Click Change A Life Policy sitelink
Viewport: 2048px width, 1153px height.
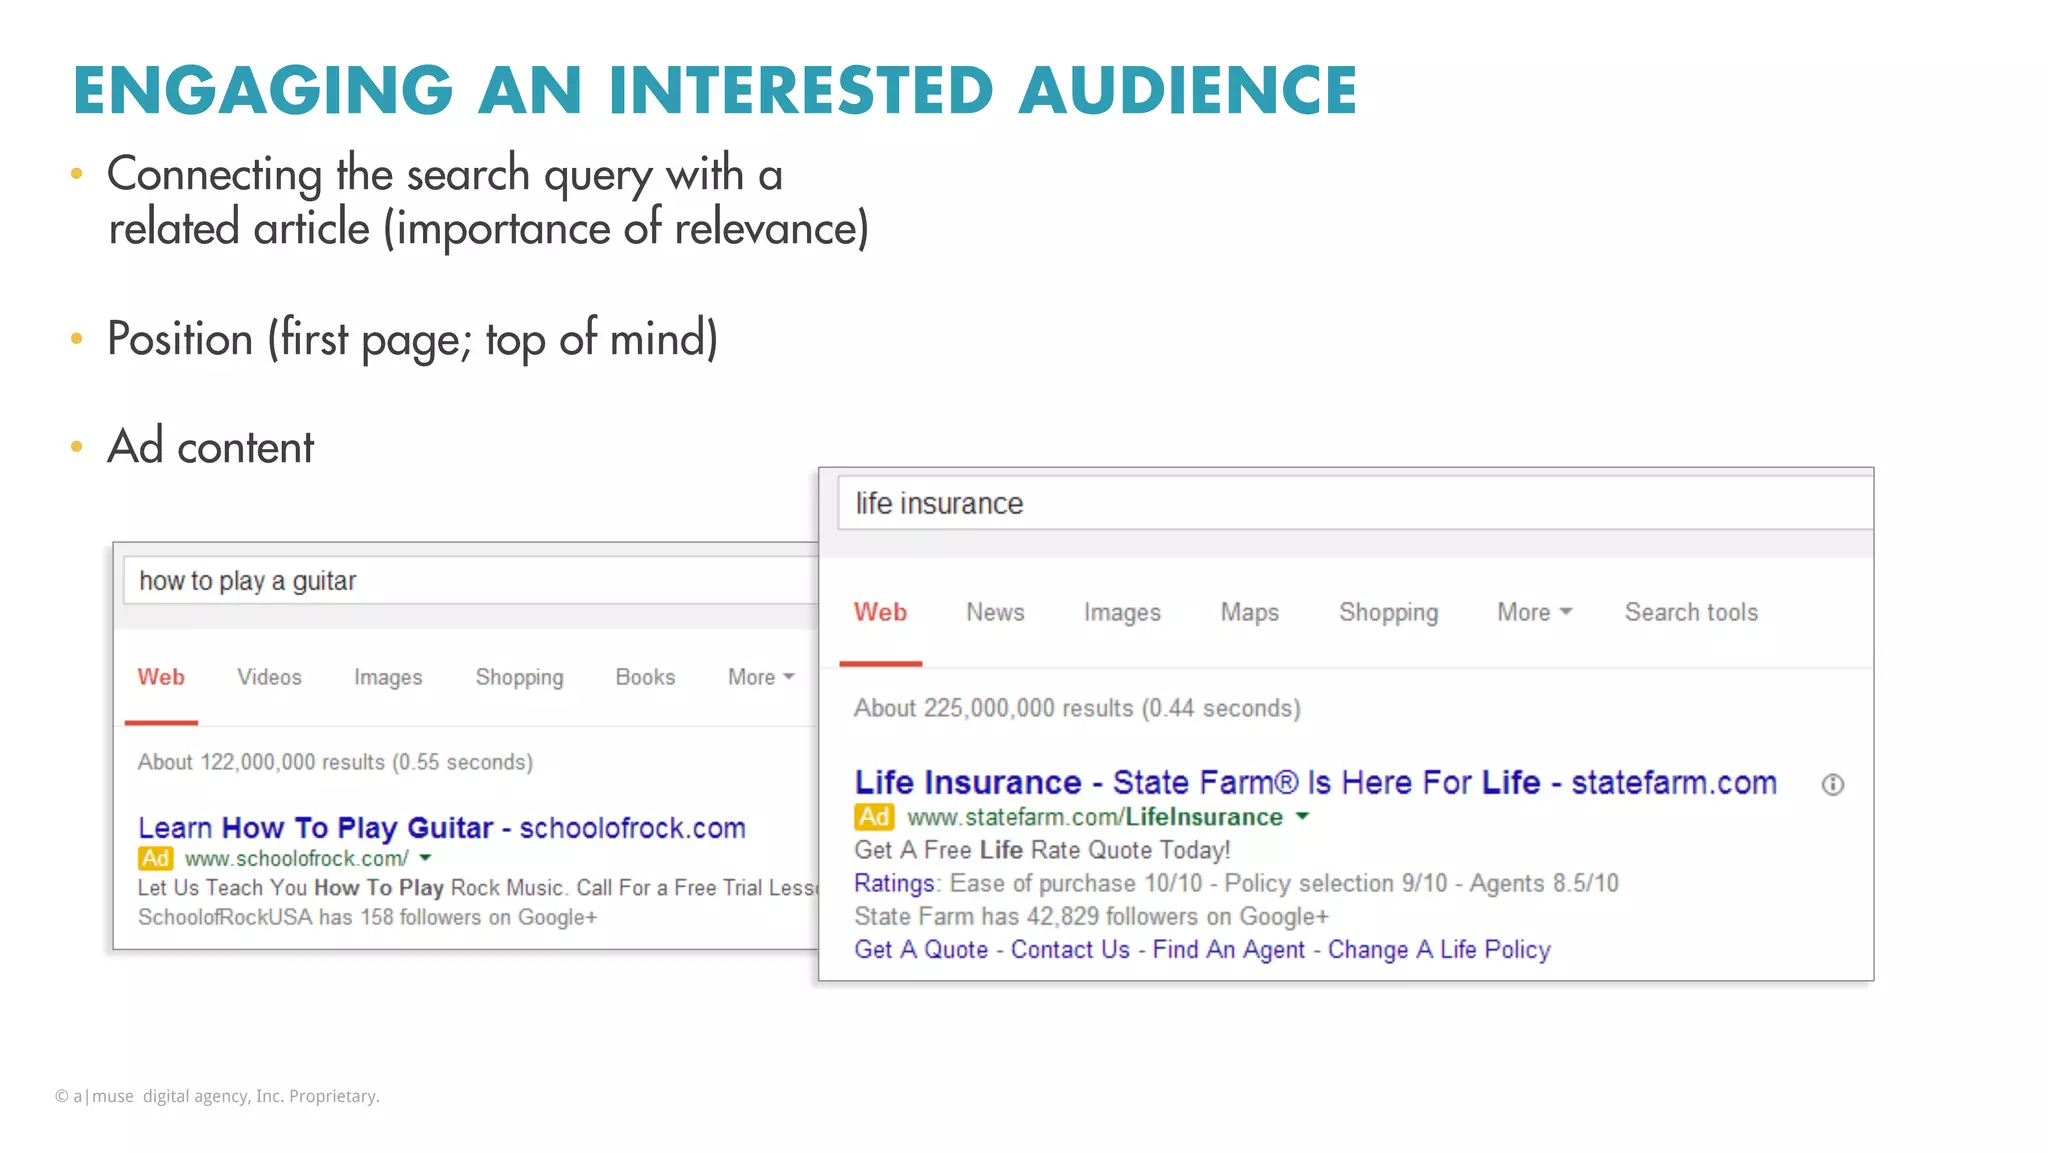pyautogui.click(x=1439, y=949)
